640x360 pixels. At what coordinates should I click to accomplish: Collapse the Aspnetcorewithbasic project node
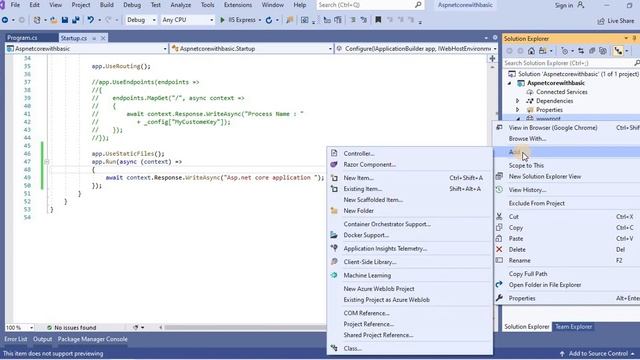510,83
